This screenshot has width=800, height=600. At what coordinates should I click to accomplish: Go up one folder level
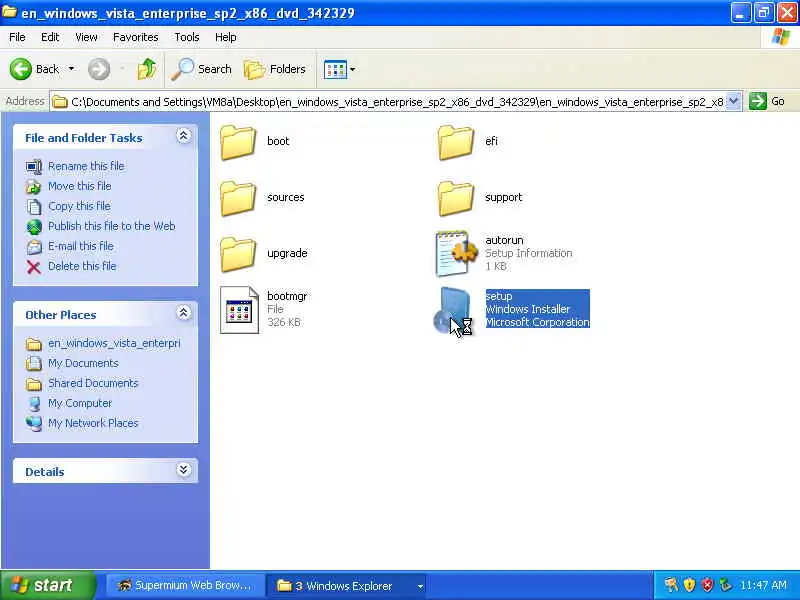[x=147, y=69]
